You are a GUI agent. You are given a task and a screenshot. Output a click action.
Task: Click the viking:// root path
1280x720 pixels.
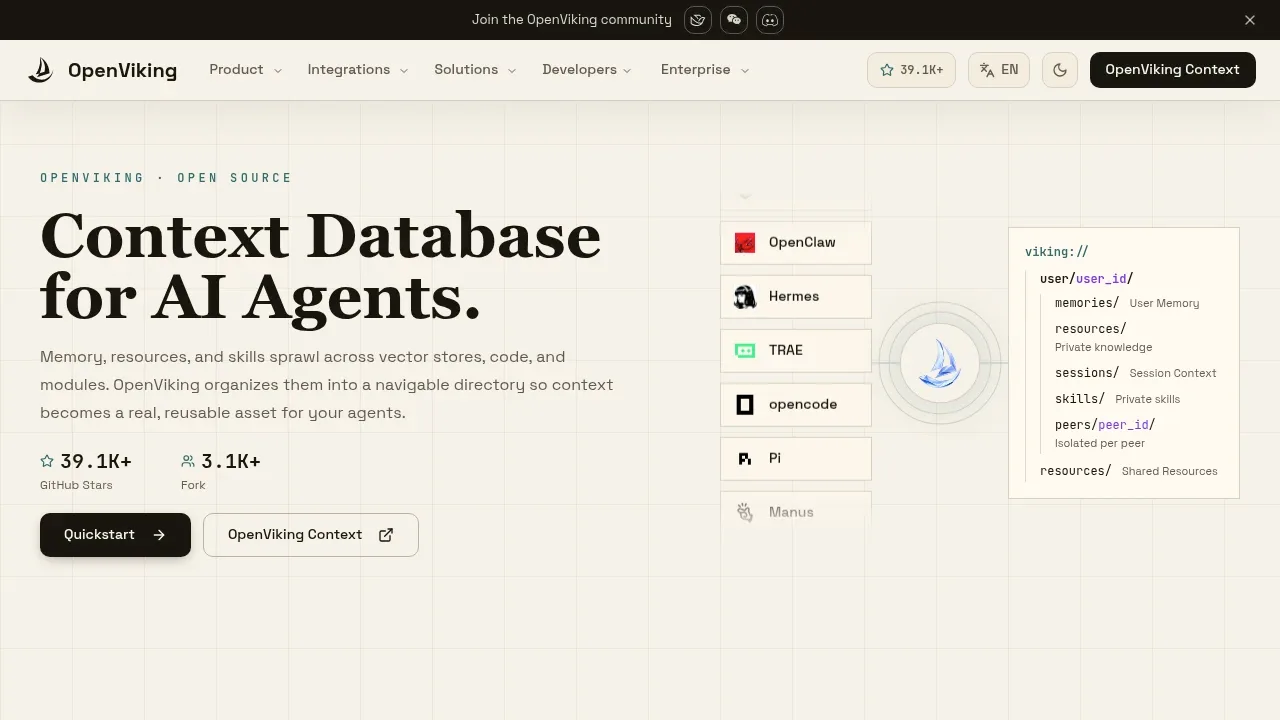(x=1056, y=252)
